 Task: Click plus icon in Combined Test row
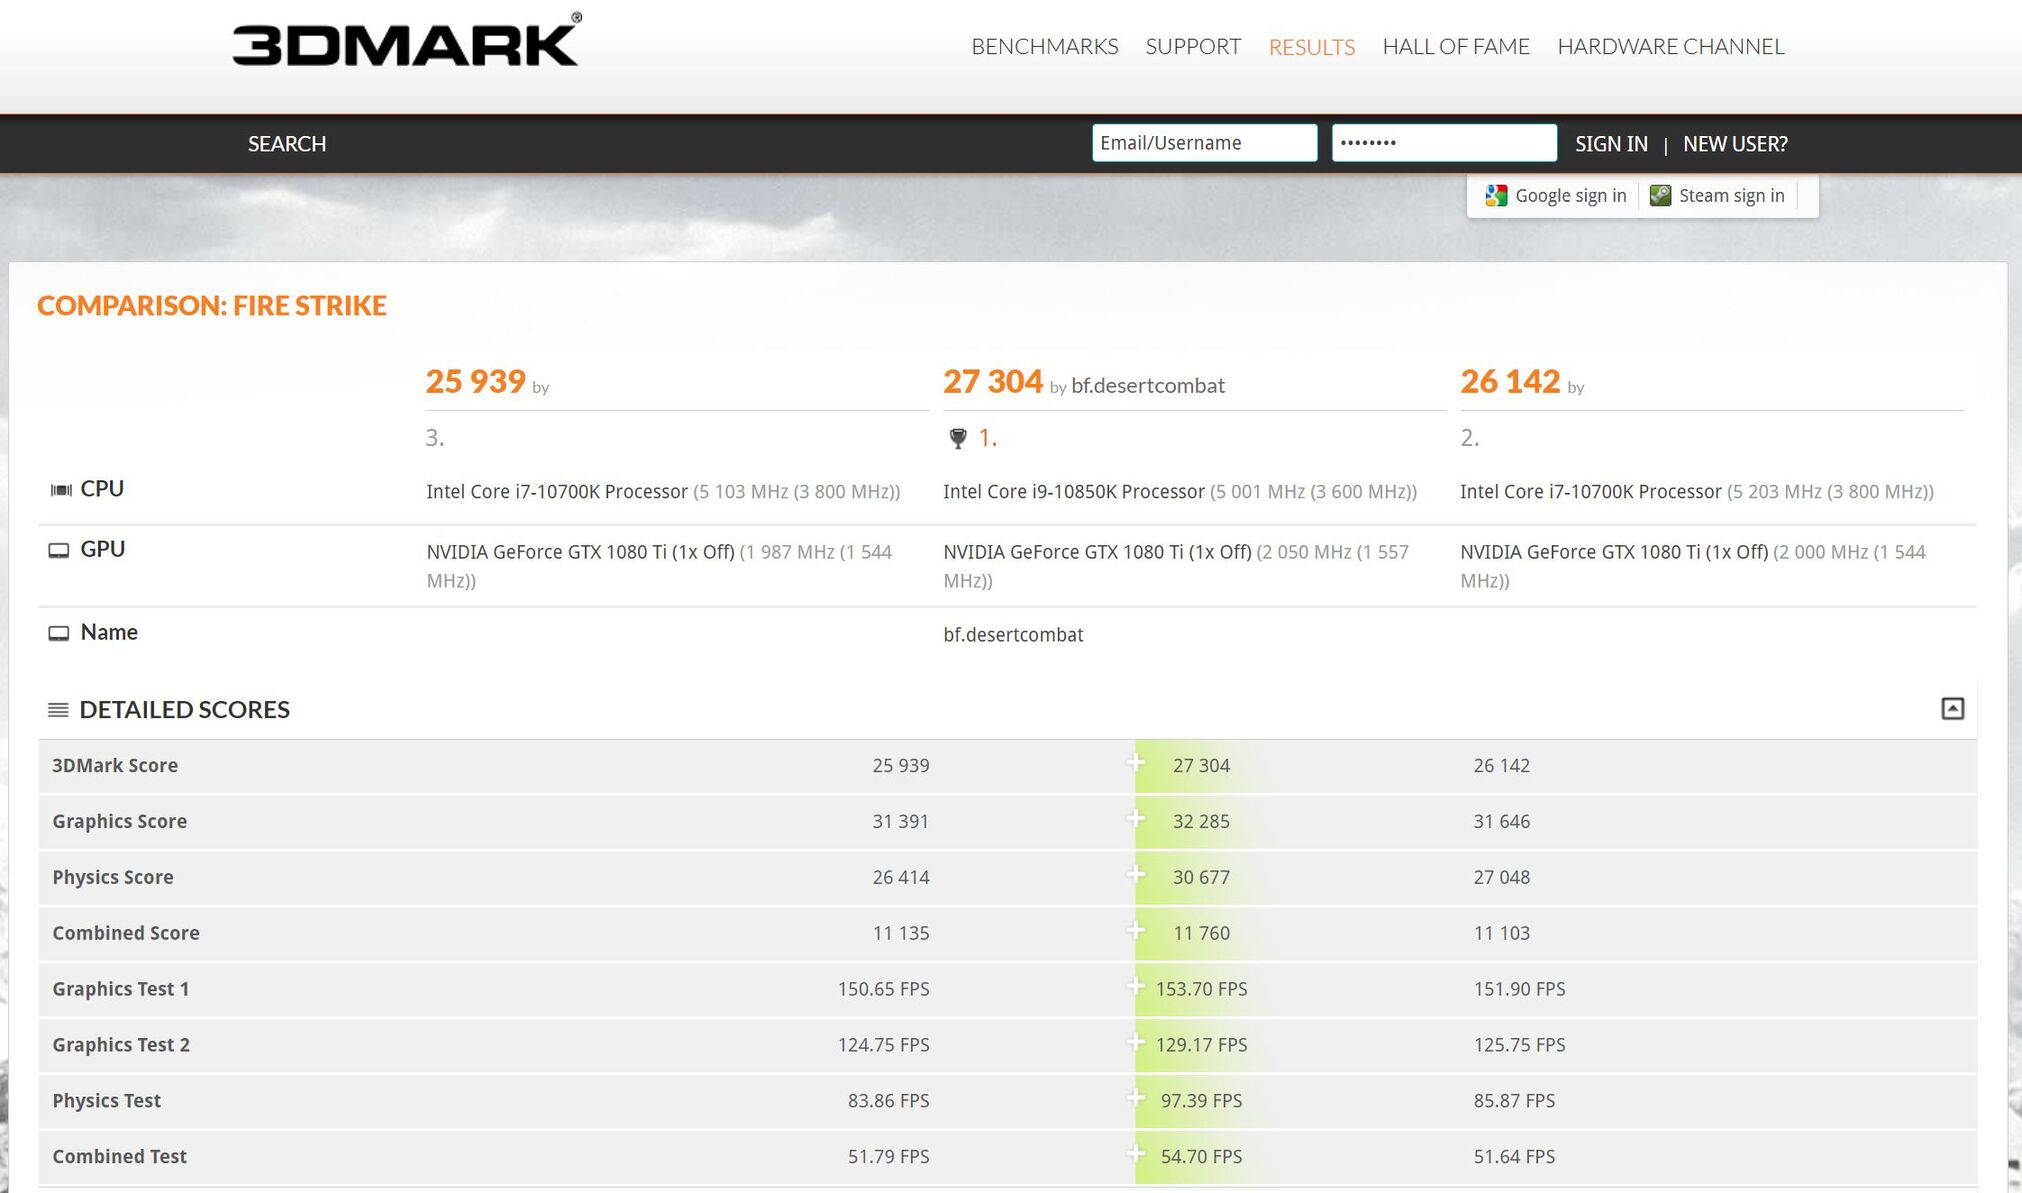1135,1155
